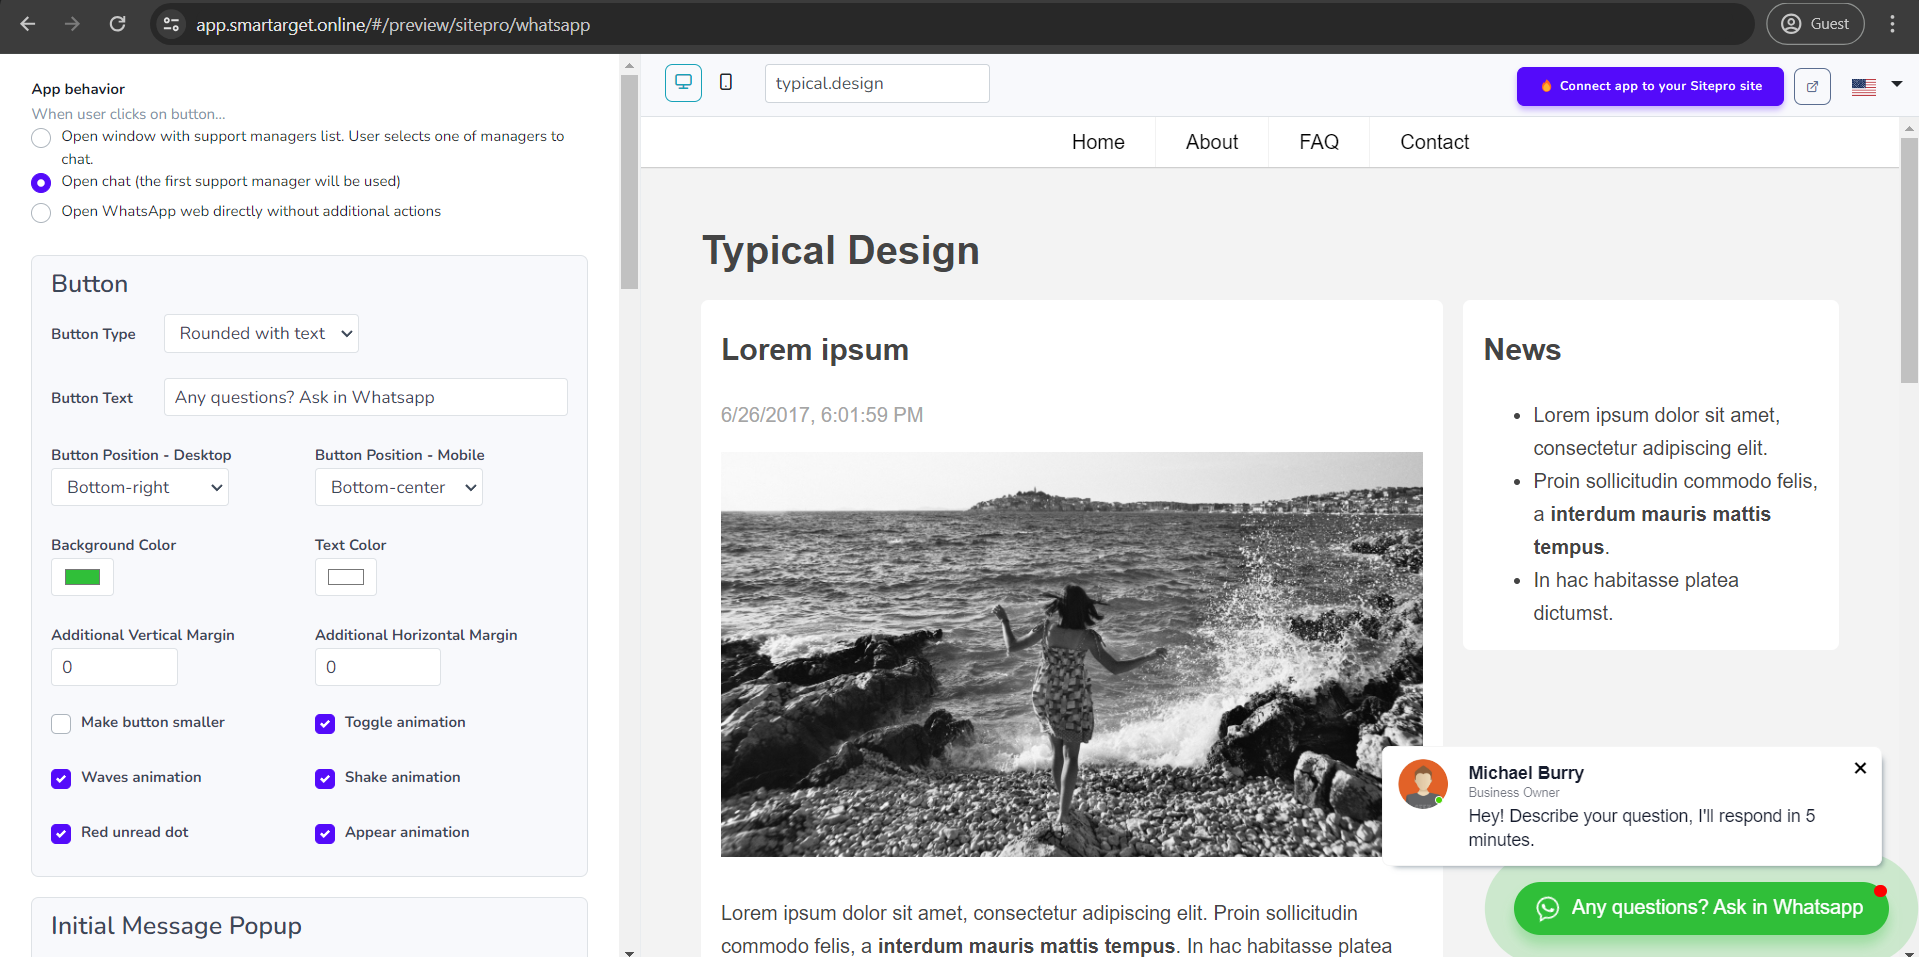Click Michael Burry's avatar picture
Image resolution: width=1919 pixels, height=957 pixels.
1423,783
